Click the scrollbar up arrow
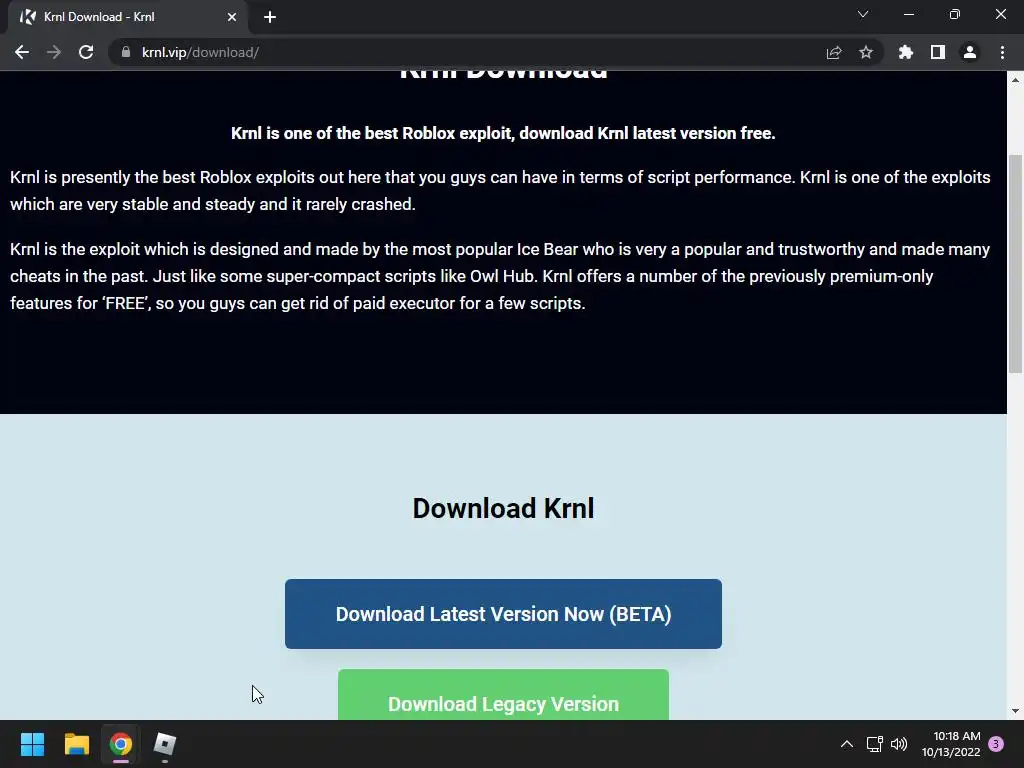Viewport: 1024px width, 768px height. 1015,80
